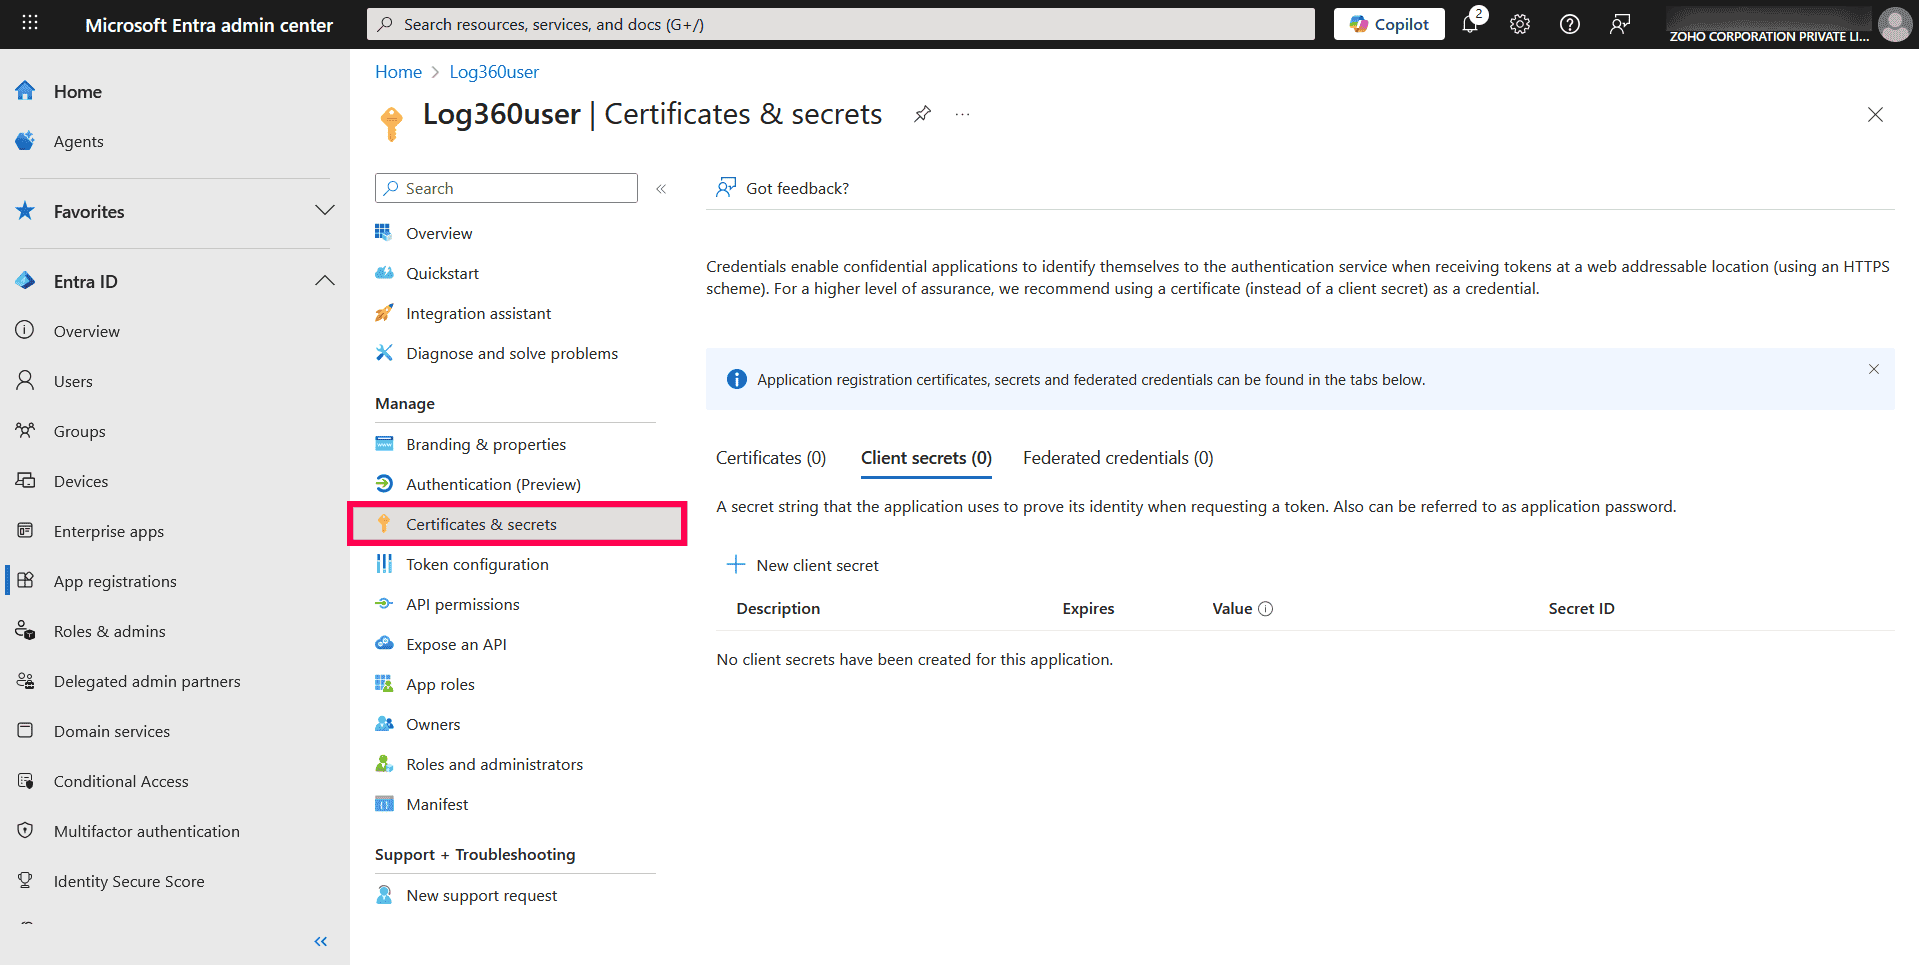
Task: Select App registrations in the sidebar
Action: (115, 580)
